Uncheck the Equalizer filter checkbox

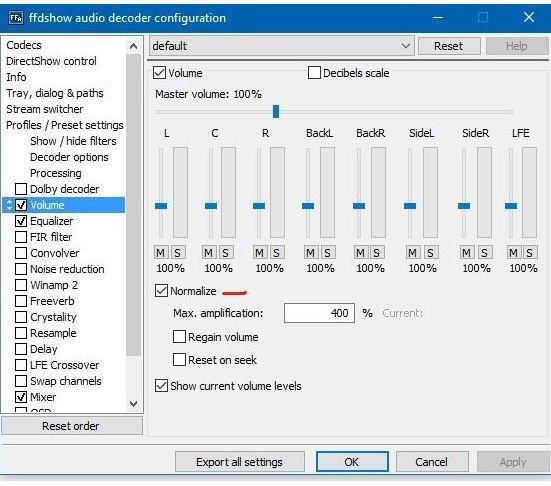[21, 221]
